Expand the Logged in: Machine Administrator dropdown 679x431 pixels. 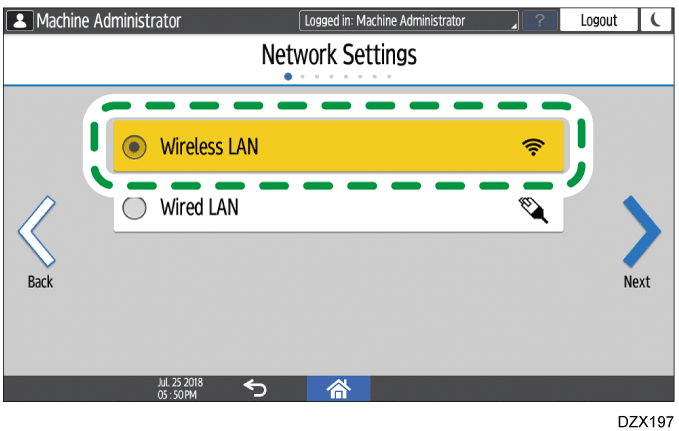[408, 20]
